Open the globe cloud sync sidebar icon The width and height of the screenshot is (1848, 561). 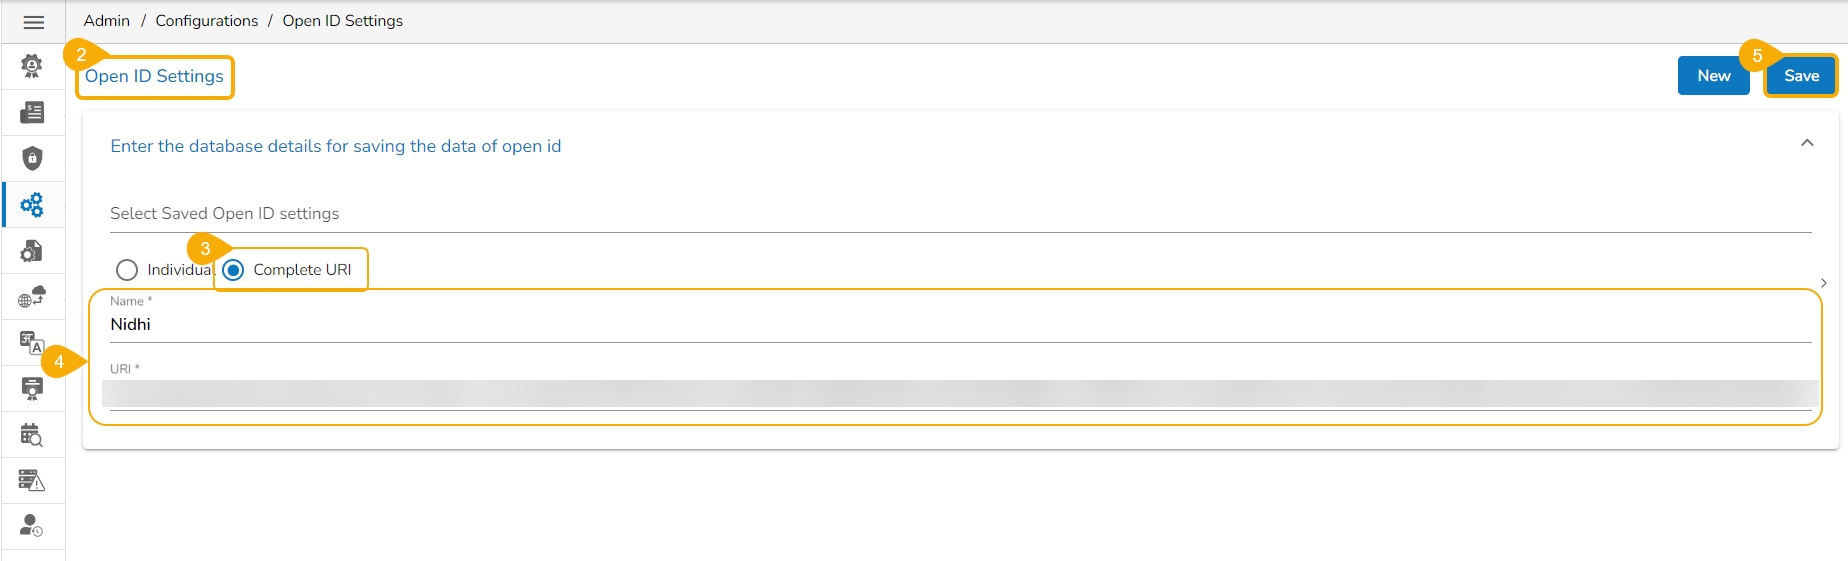(x=32, y=297)
